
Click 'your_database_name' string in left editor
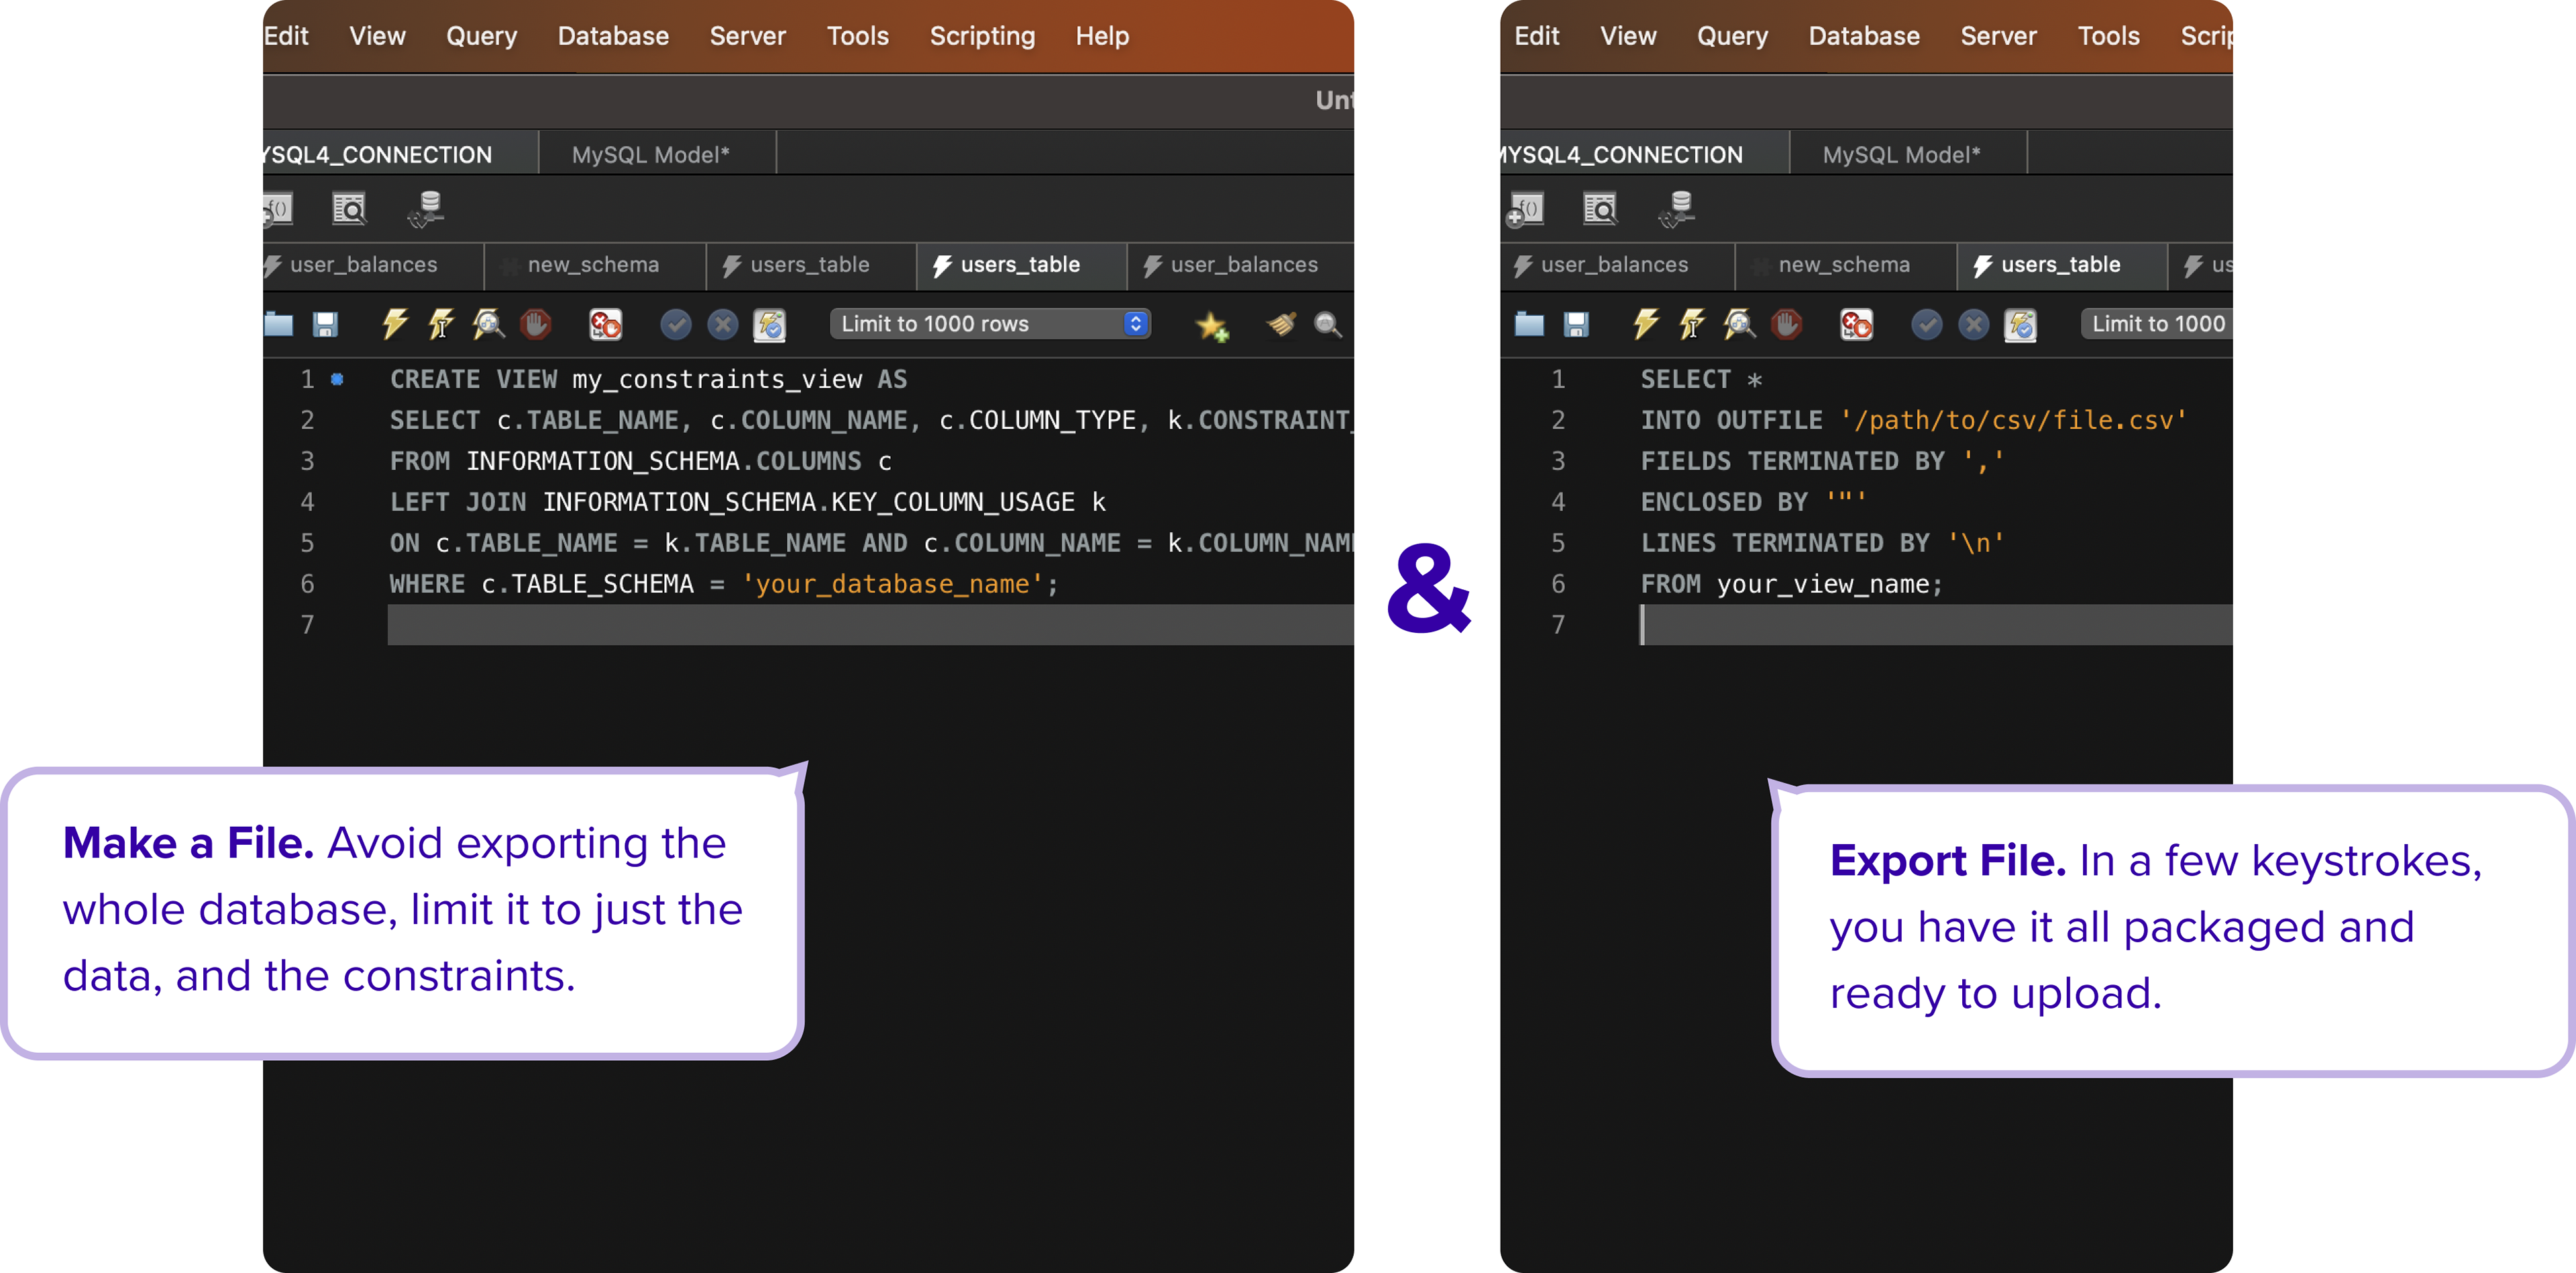pos(893,584)
